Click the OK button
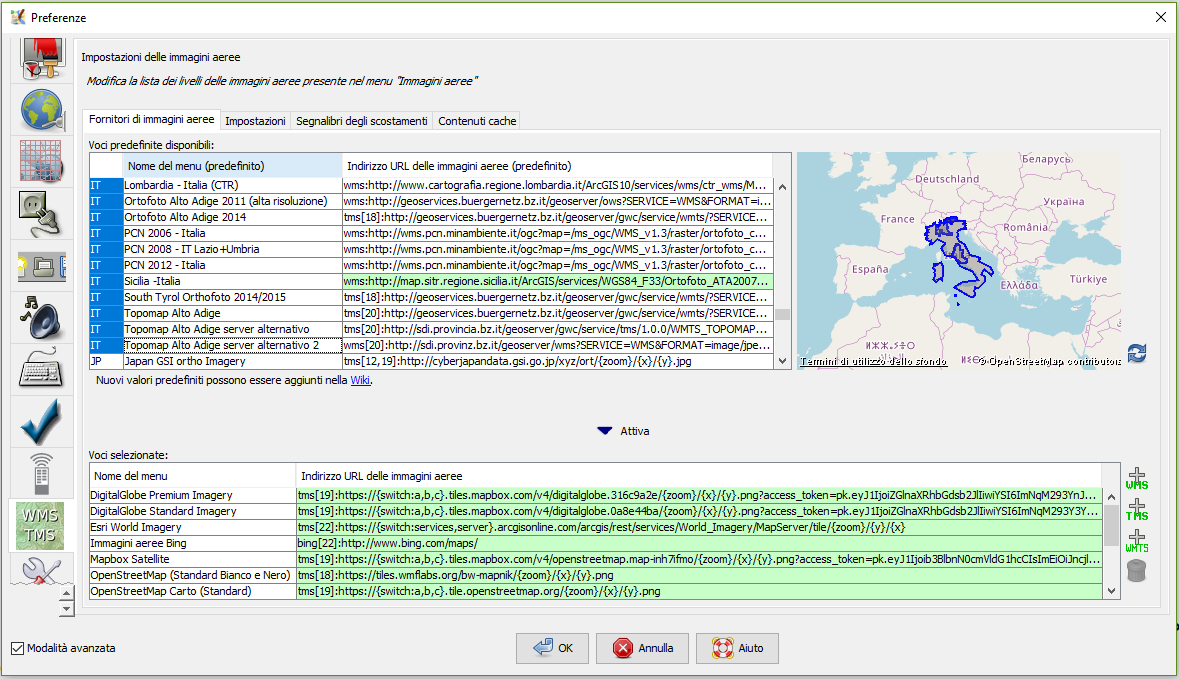This screenshot has width=1179, height=679. [553, 648]
